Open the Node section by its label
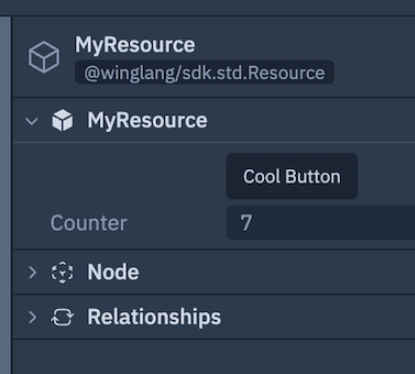This screenshot has width=415, height=374. 113,272
